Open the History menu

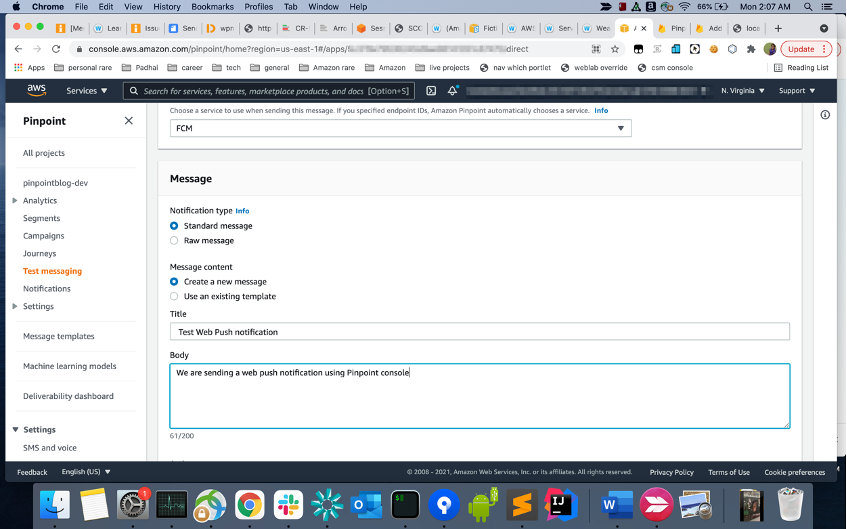(x=166, y=7)
